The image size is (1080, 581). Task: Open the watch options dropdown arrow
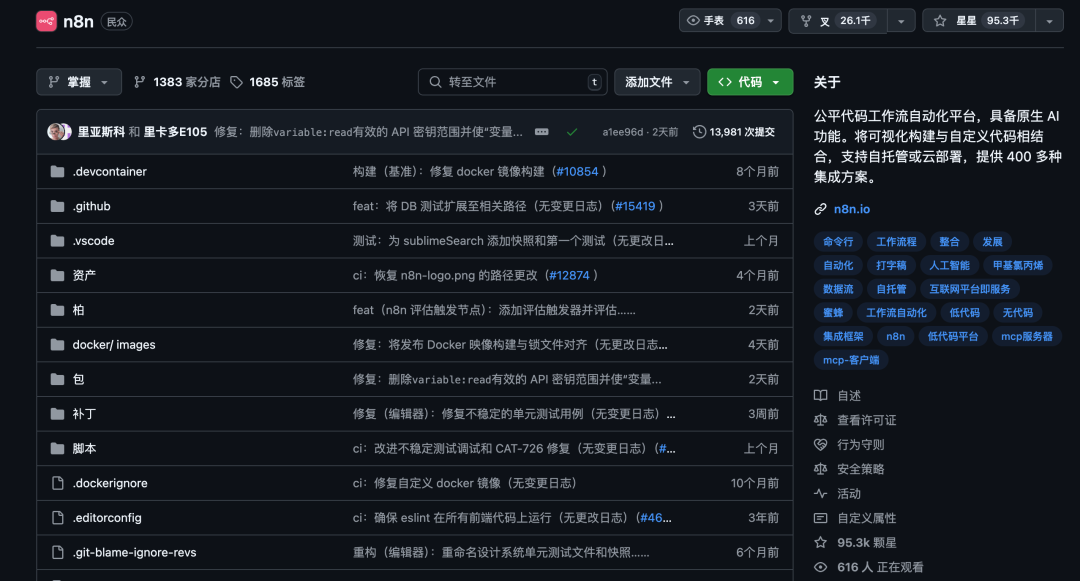coord(771,21)
